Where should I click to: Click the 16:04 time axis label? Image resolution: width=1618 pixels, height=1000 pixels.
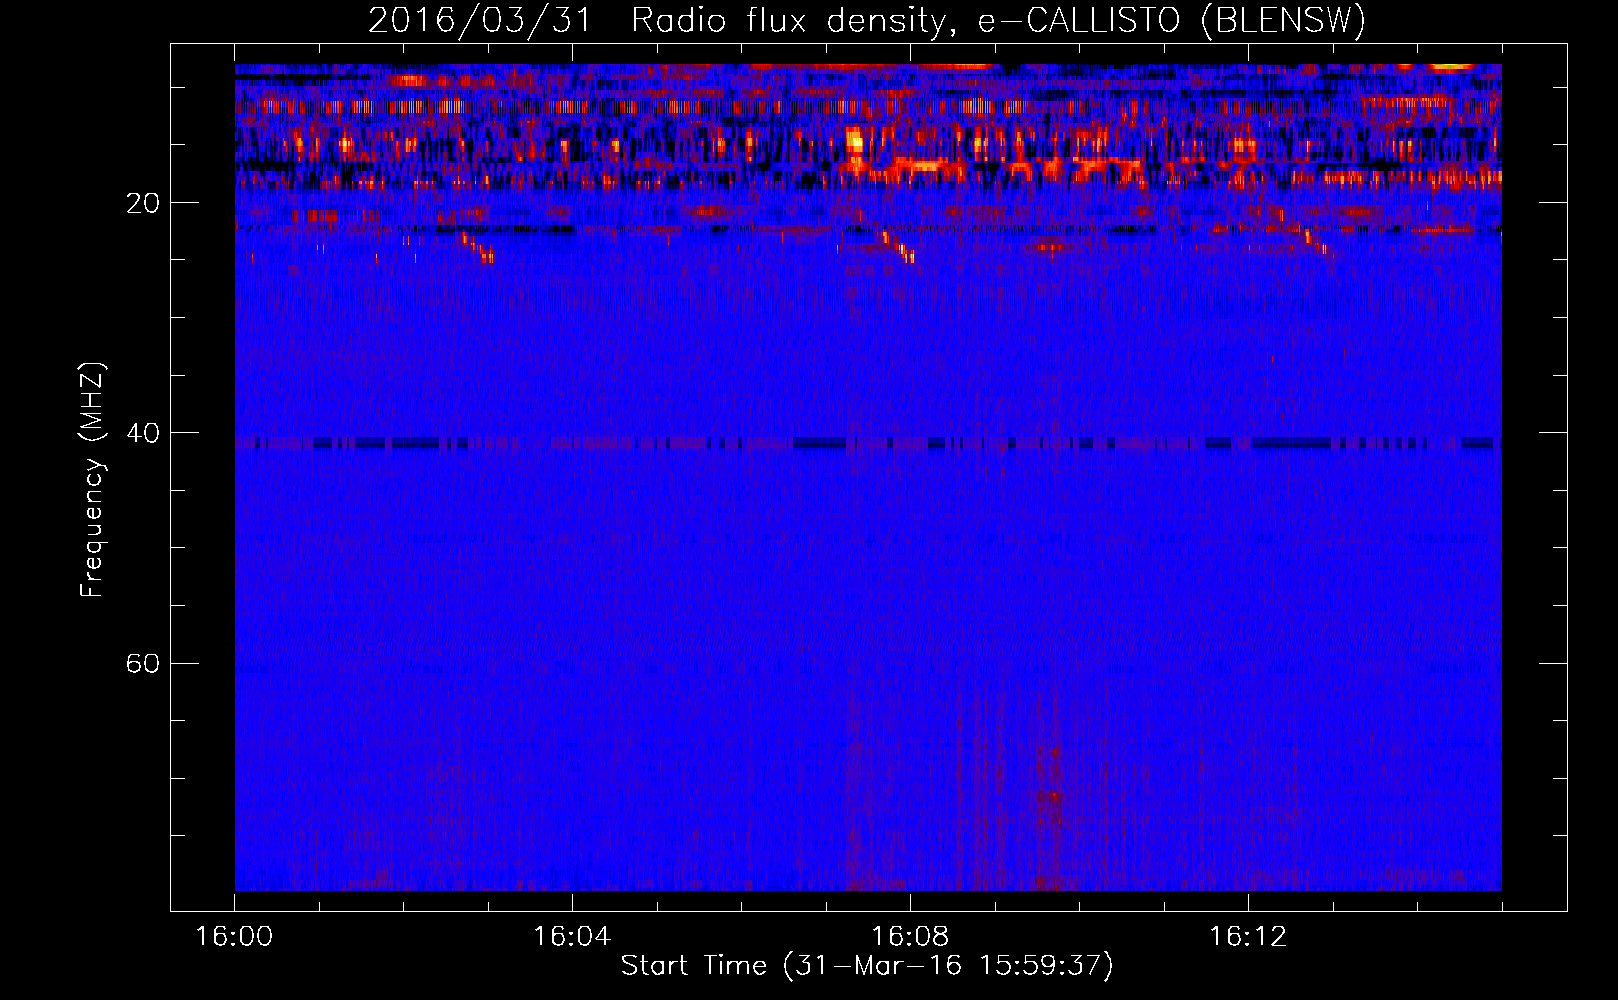click(572, 937)
